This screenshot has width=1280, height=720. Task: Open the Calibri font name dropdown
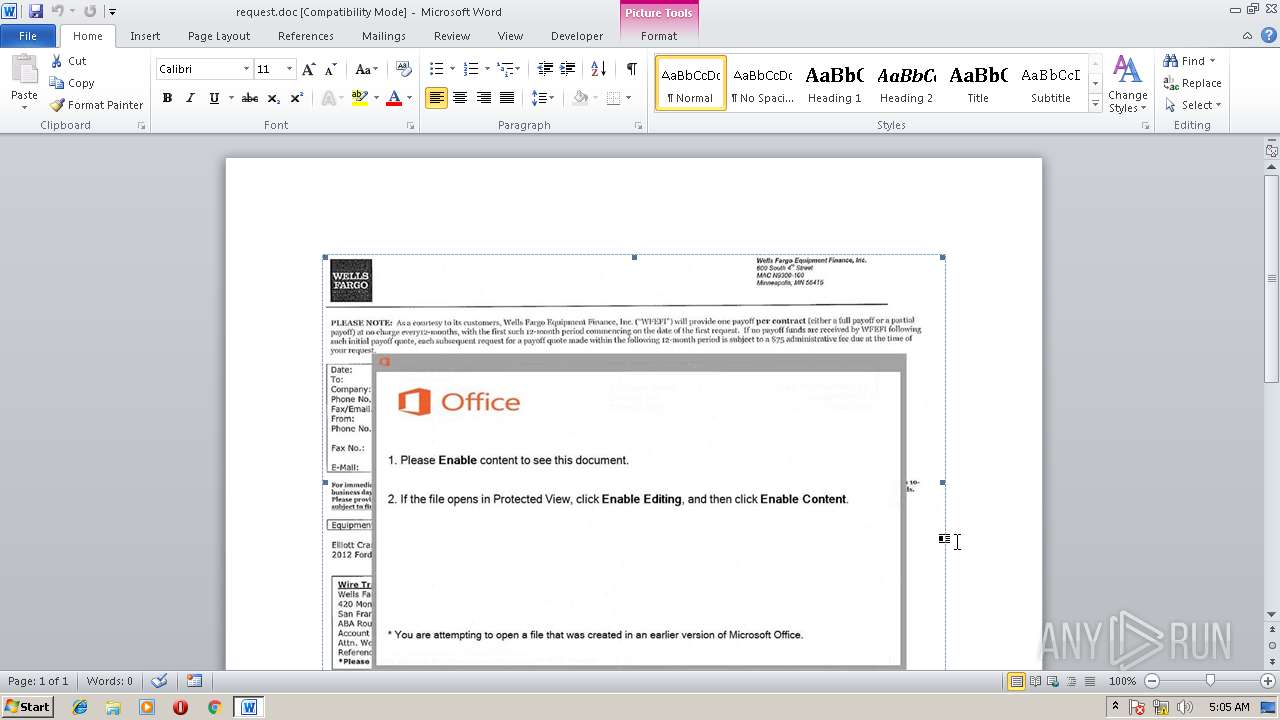point(247,69)
